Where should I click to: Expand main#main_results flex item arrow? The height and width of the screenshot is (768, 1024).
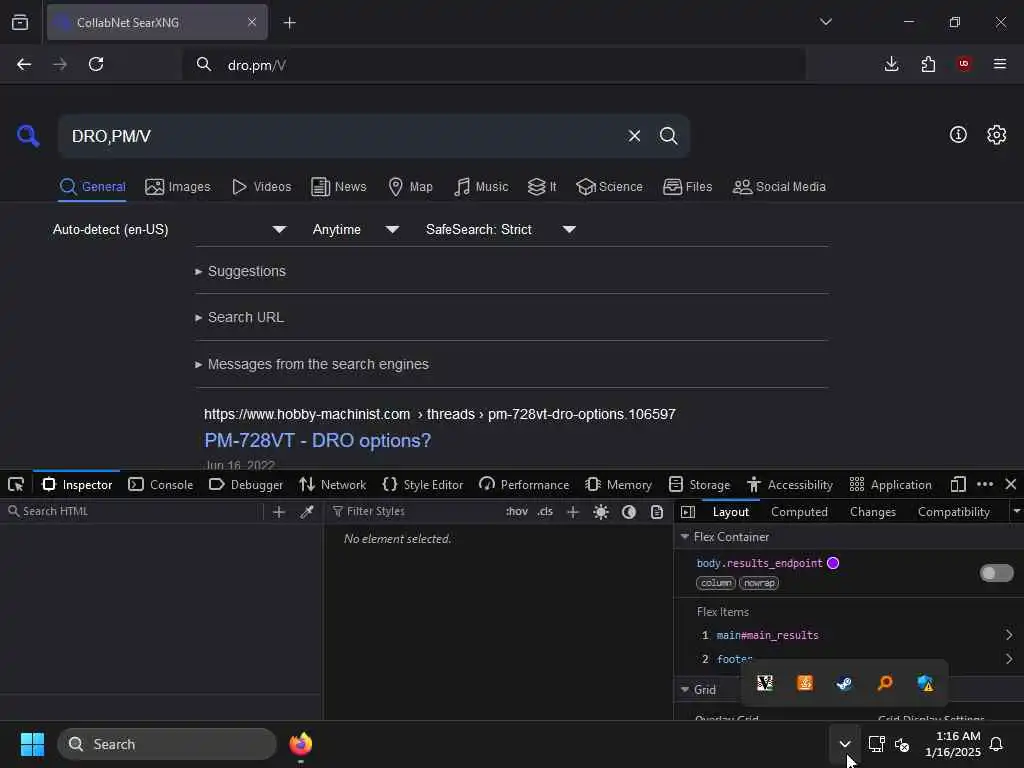[1009, 635]
